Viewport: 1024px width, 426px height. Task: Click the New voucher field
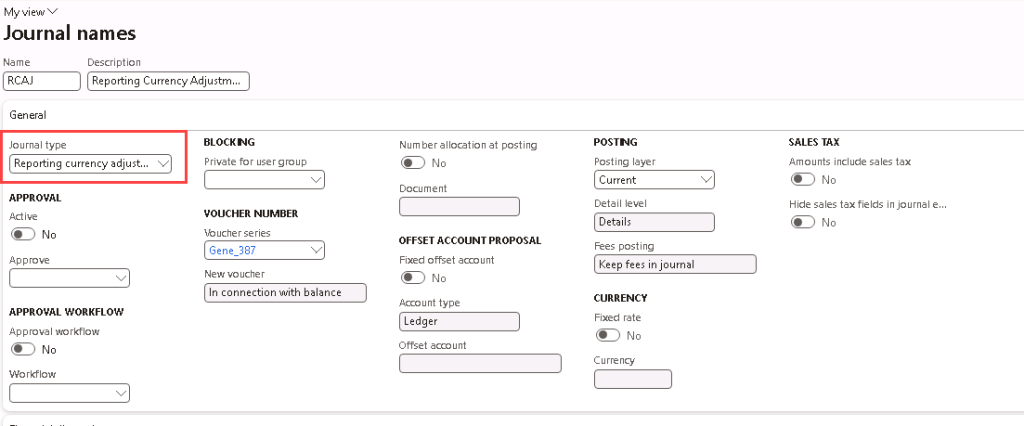(285, 292)
